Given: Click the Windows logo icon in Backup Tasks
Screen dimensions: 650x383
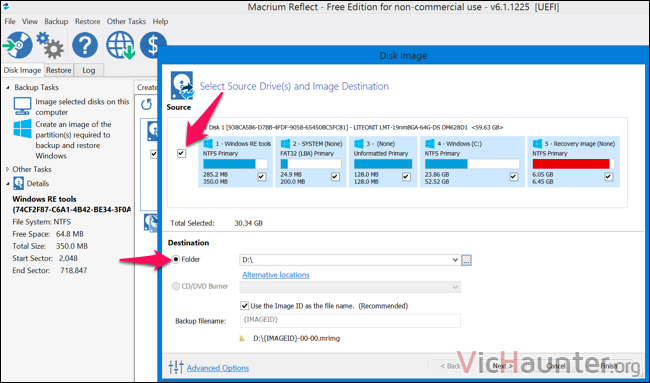Looking at the screenshot, I should pos(22,129).
